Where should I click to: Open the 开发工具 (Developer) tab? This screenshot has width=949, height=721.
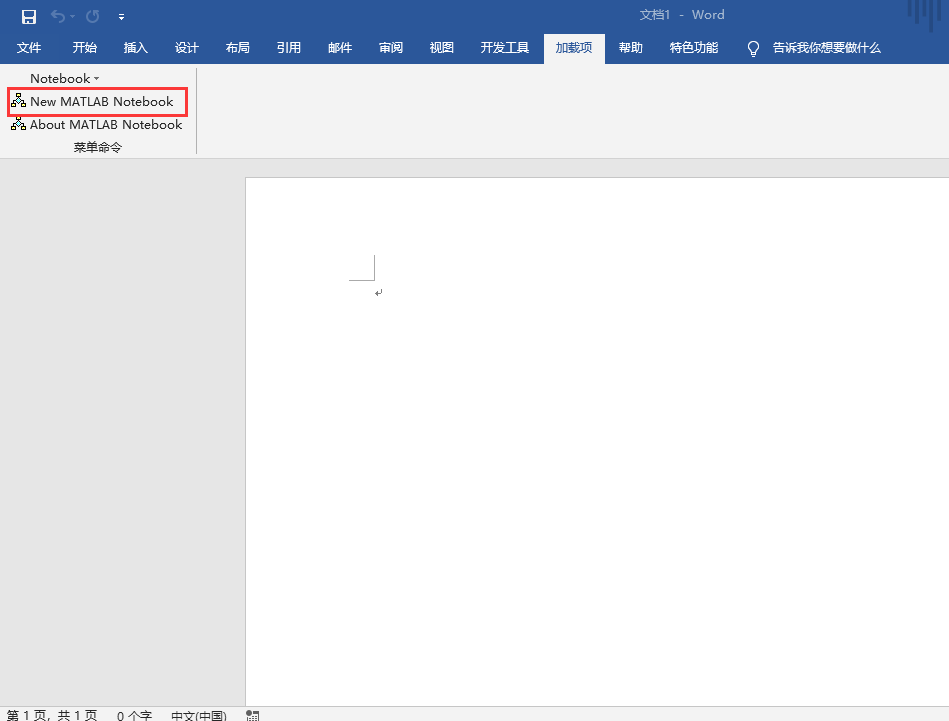click(x=504, y=47)
